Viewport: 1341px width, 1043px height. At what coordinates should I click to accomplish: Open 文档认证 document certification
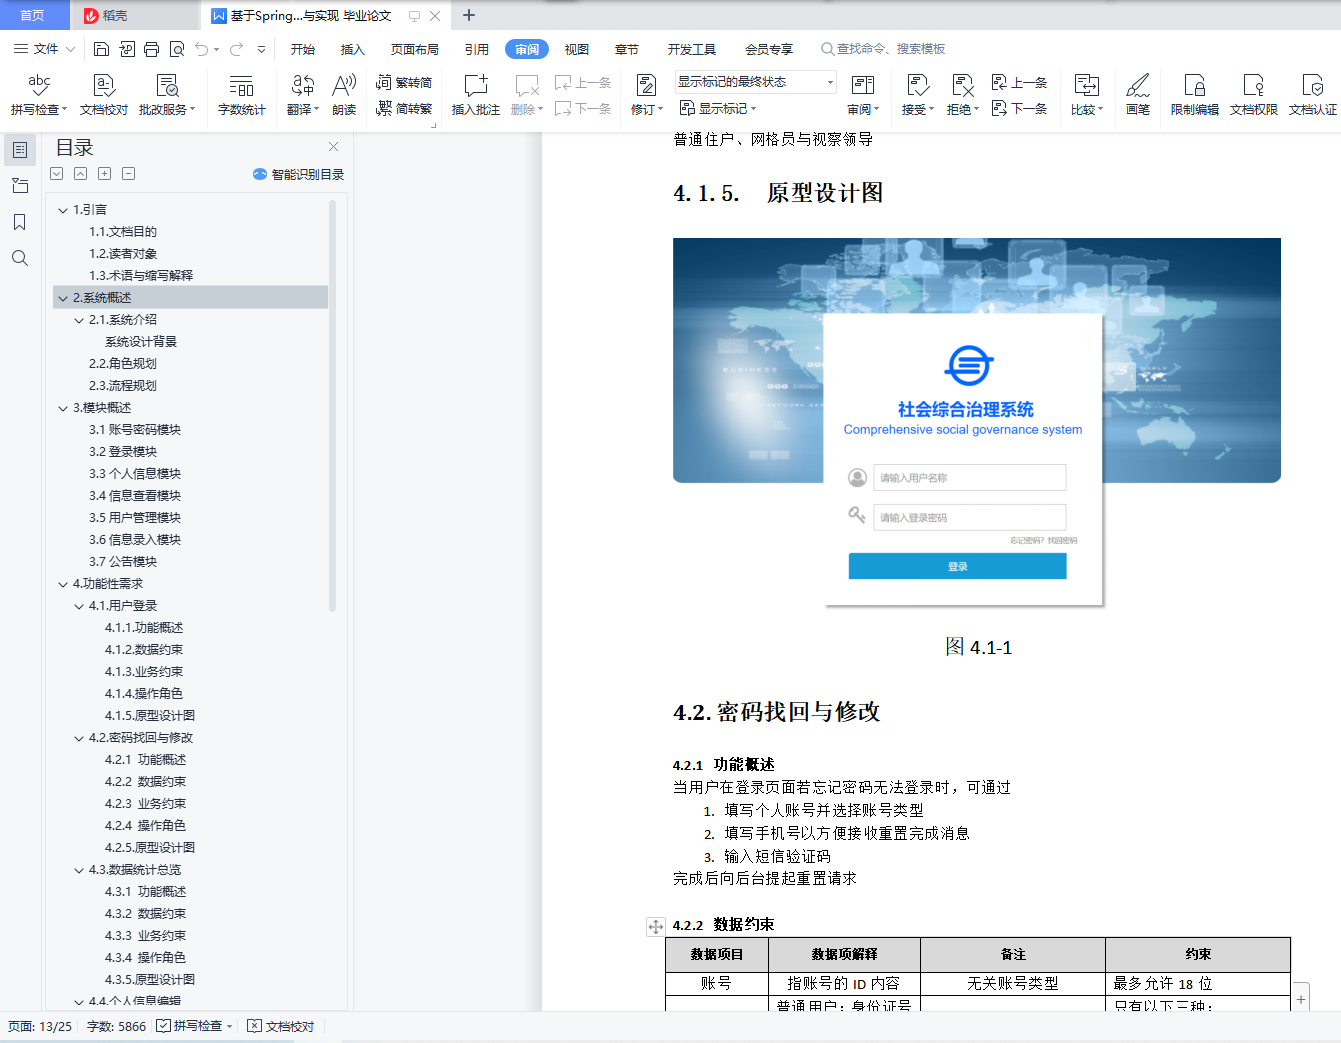pyautogui.click(x=1313, y=95)
